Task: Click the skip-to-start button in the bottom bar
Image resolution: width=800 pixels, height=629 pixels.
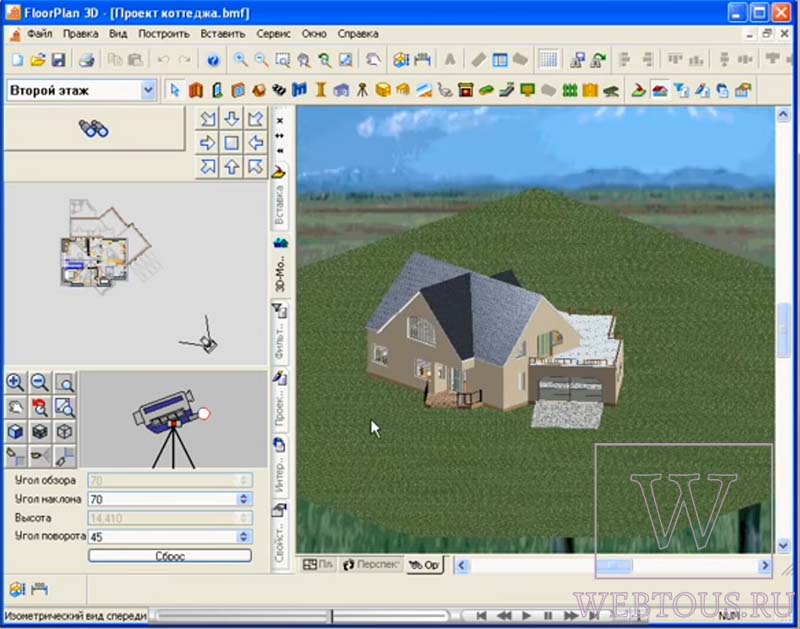Action: [x=481, y=616]
